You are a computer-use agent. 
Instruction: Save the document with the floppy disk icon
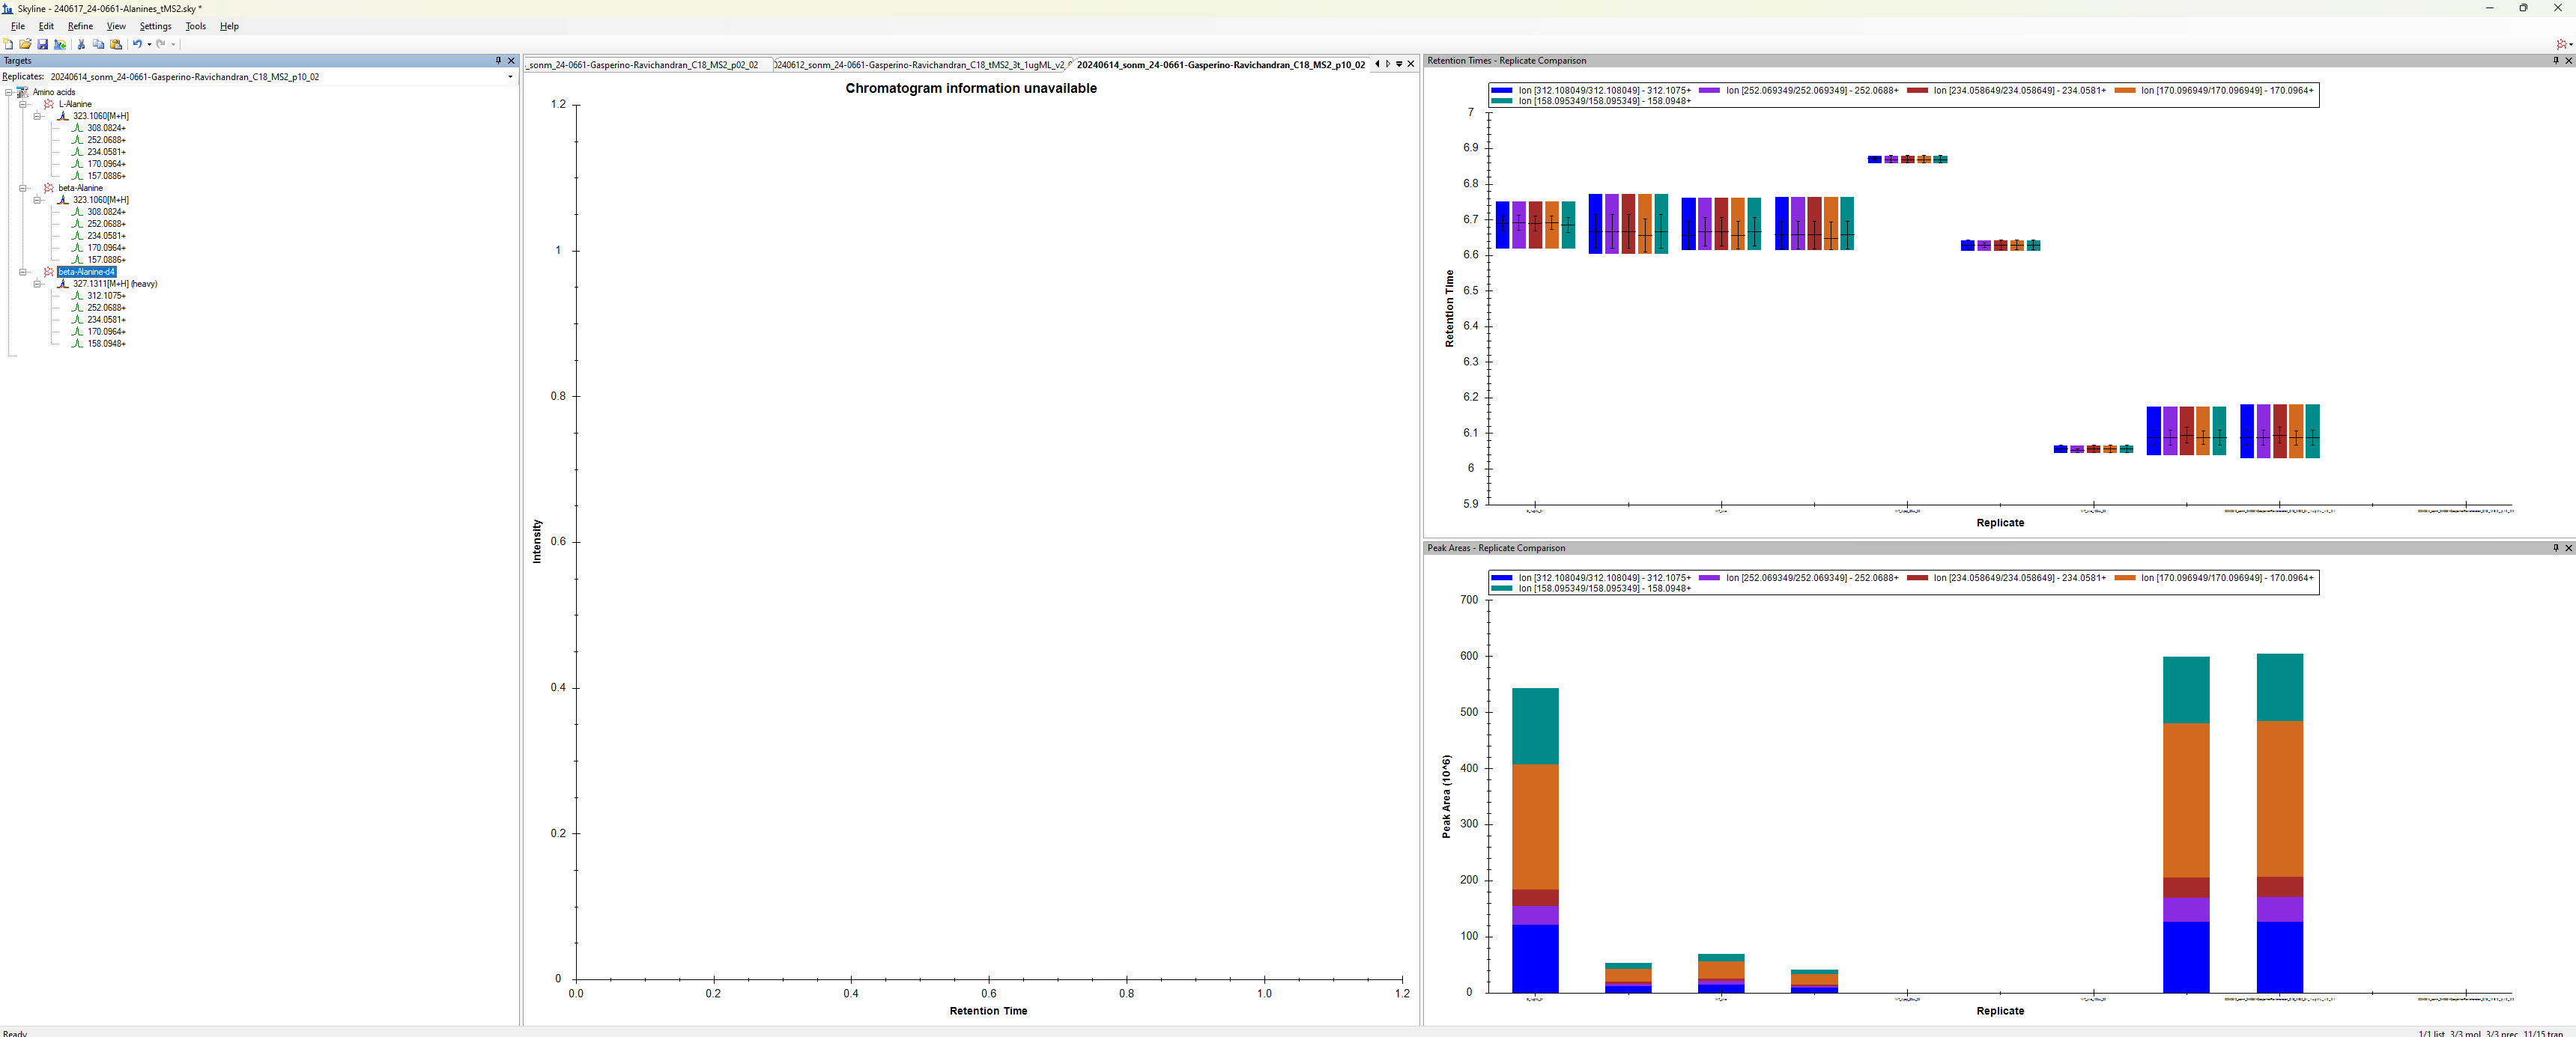point(42,44)
